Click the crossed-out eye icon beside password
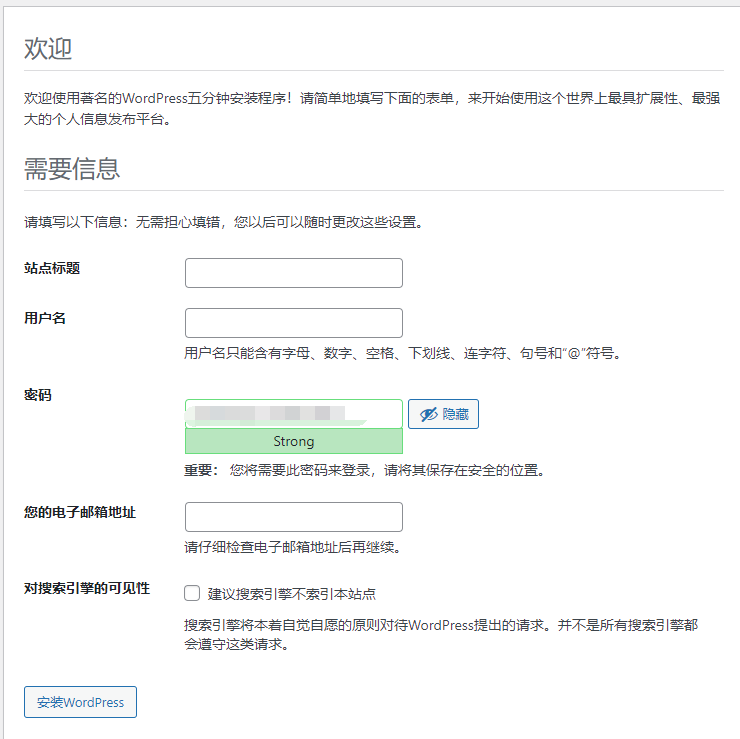Screen dimensions: 740x739 [429, 414]
